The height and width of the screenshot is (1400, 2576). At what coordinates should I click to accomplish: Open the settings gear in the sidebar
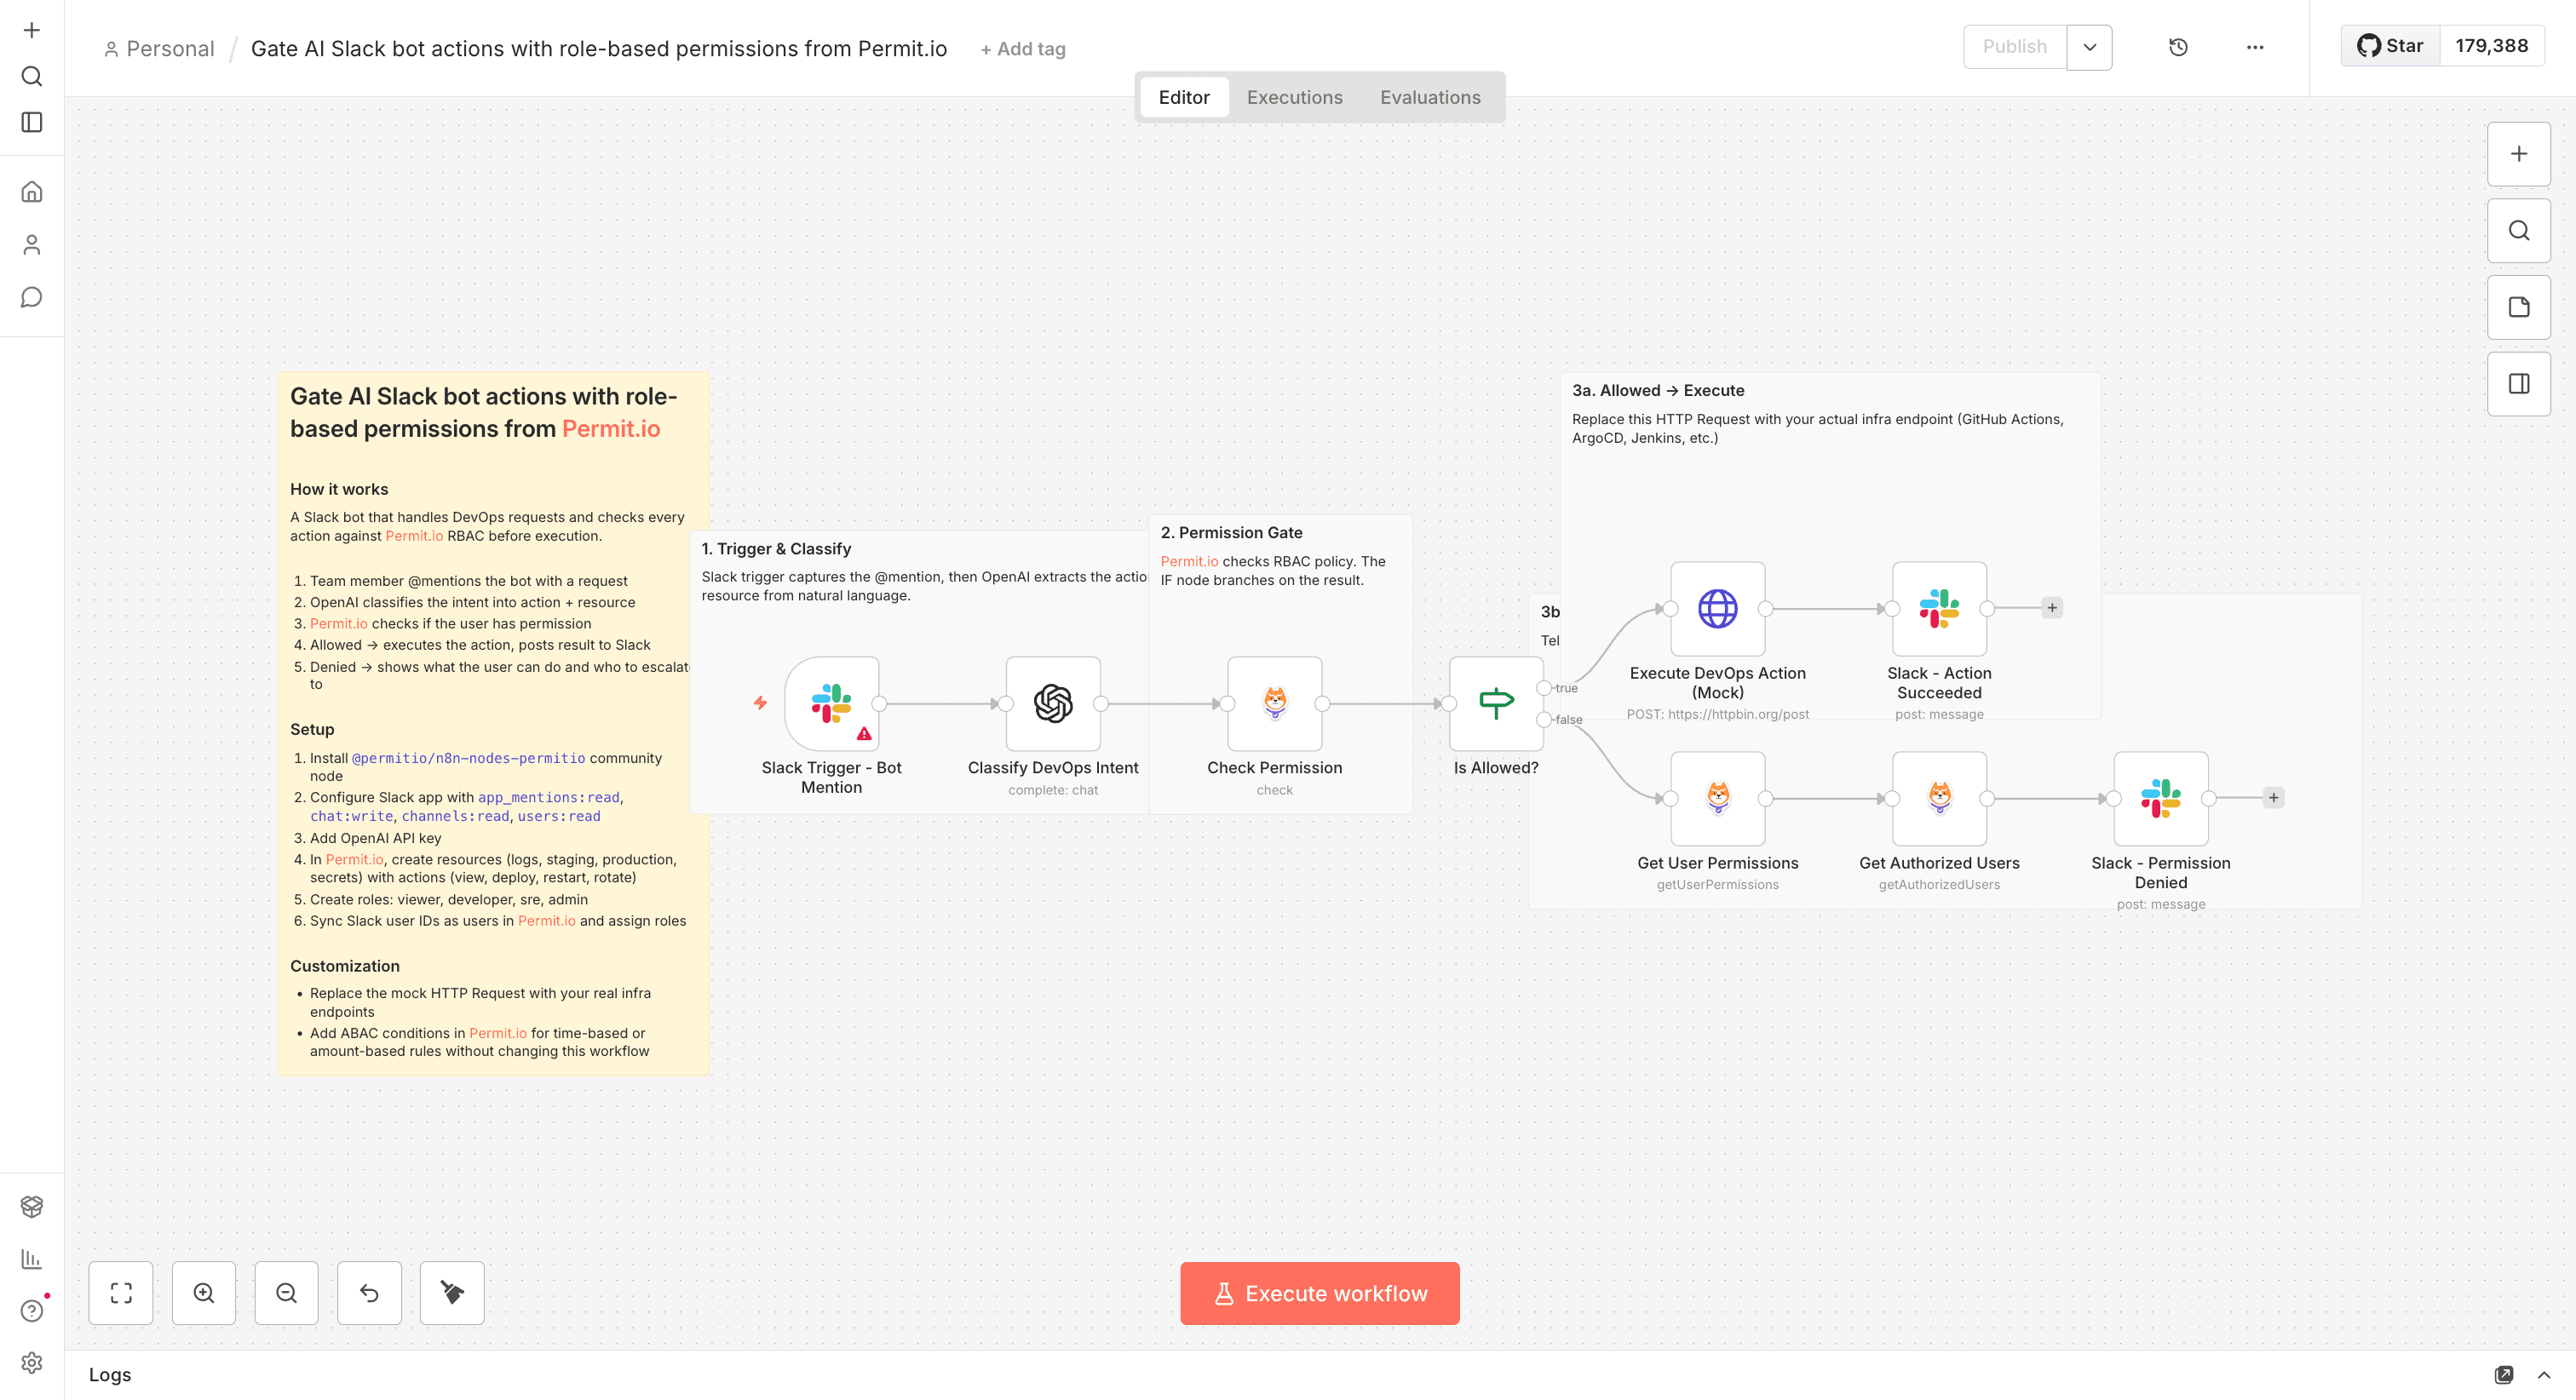32,1362
